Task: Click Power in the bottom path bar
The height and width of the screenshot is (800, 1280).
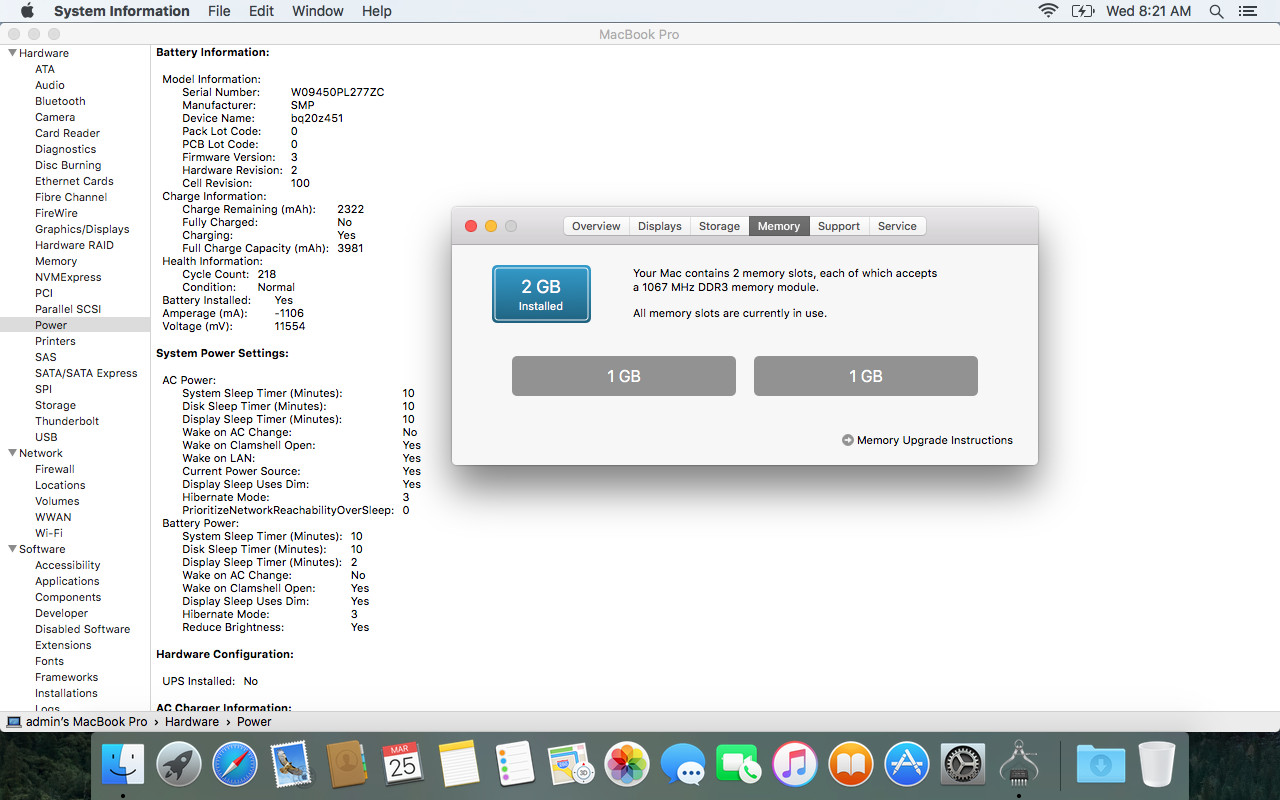Action: point(254,722)
